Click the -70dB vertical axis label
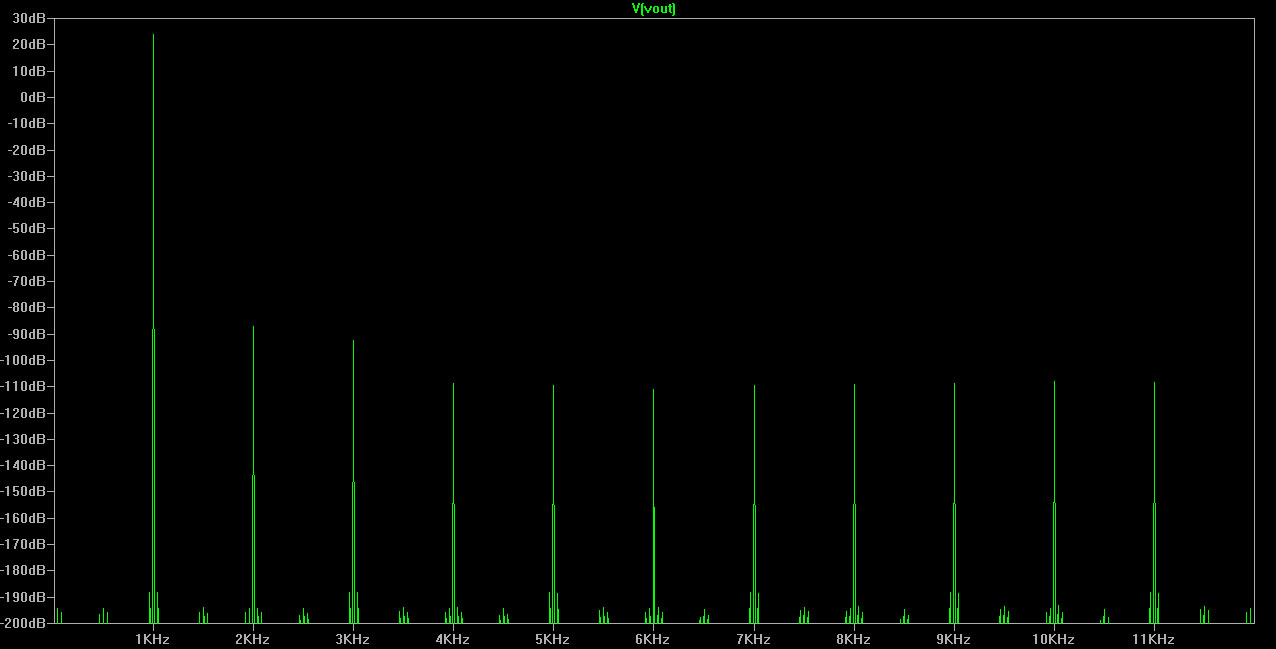This screenshot has height=649, width=1276. pos(27,281)
